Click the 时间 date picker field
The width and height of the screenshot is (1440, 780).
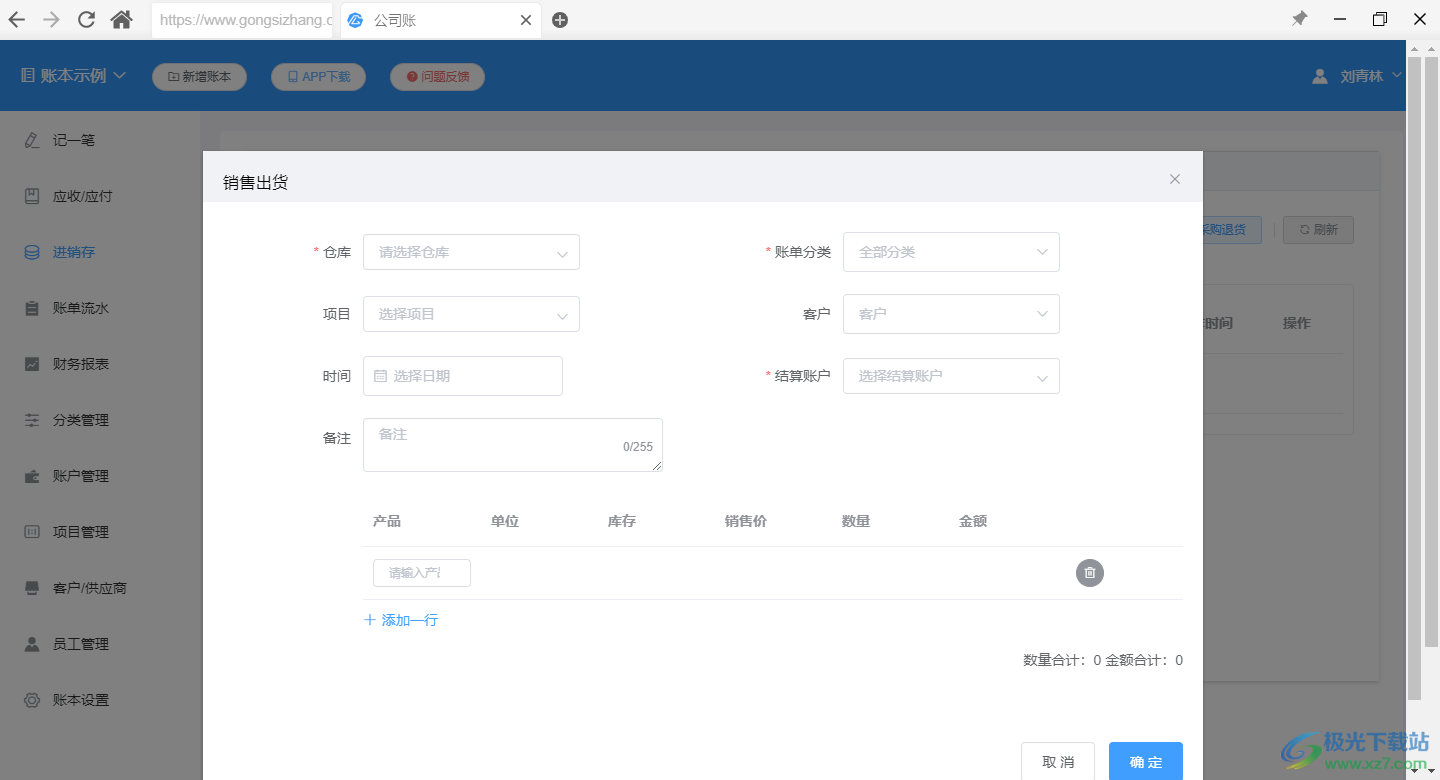pos(463,376)
